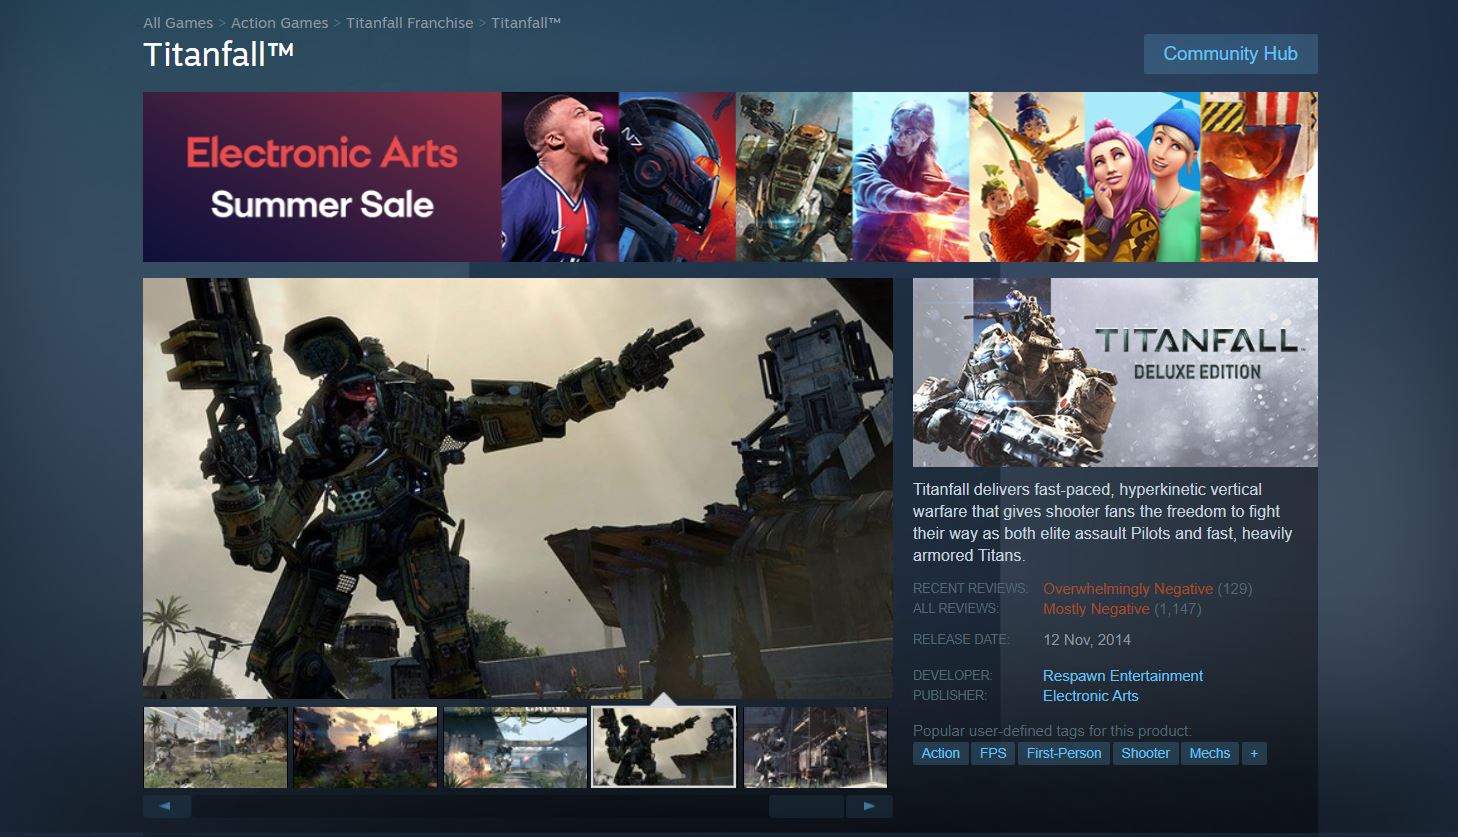The image size is (1458, 837).
Task: Select the first screenshot thumbnail
Action: tap(216, 747)
